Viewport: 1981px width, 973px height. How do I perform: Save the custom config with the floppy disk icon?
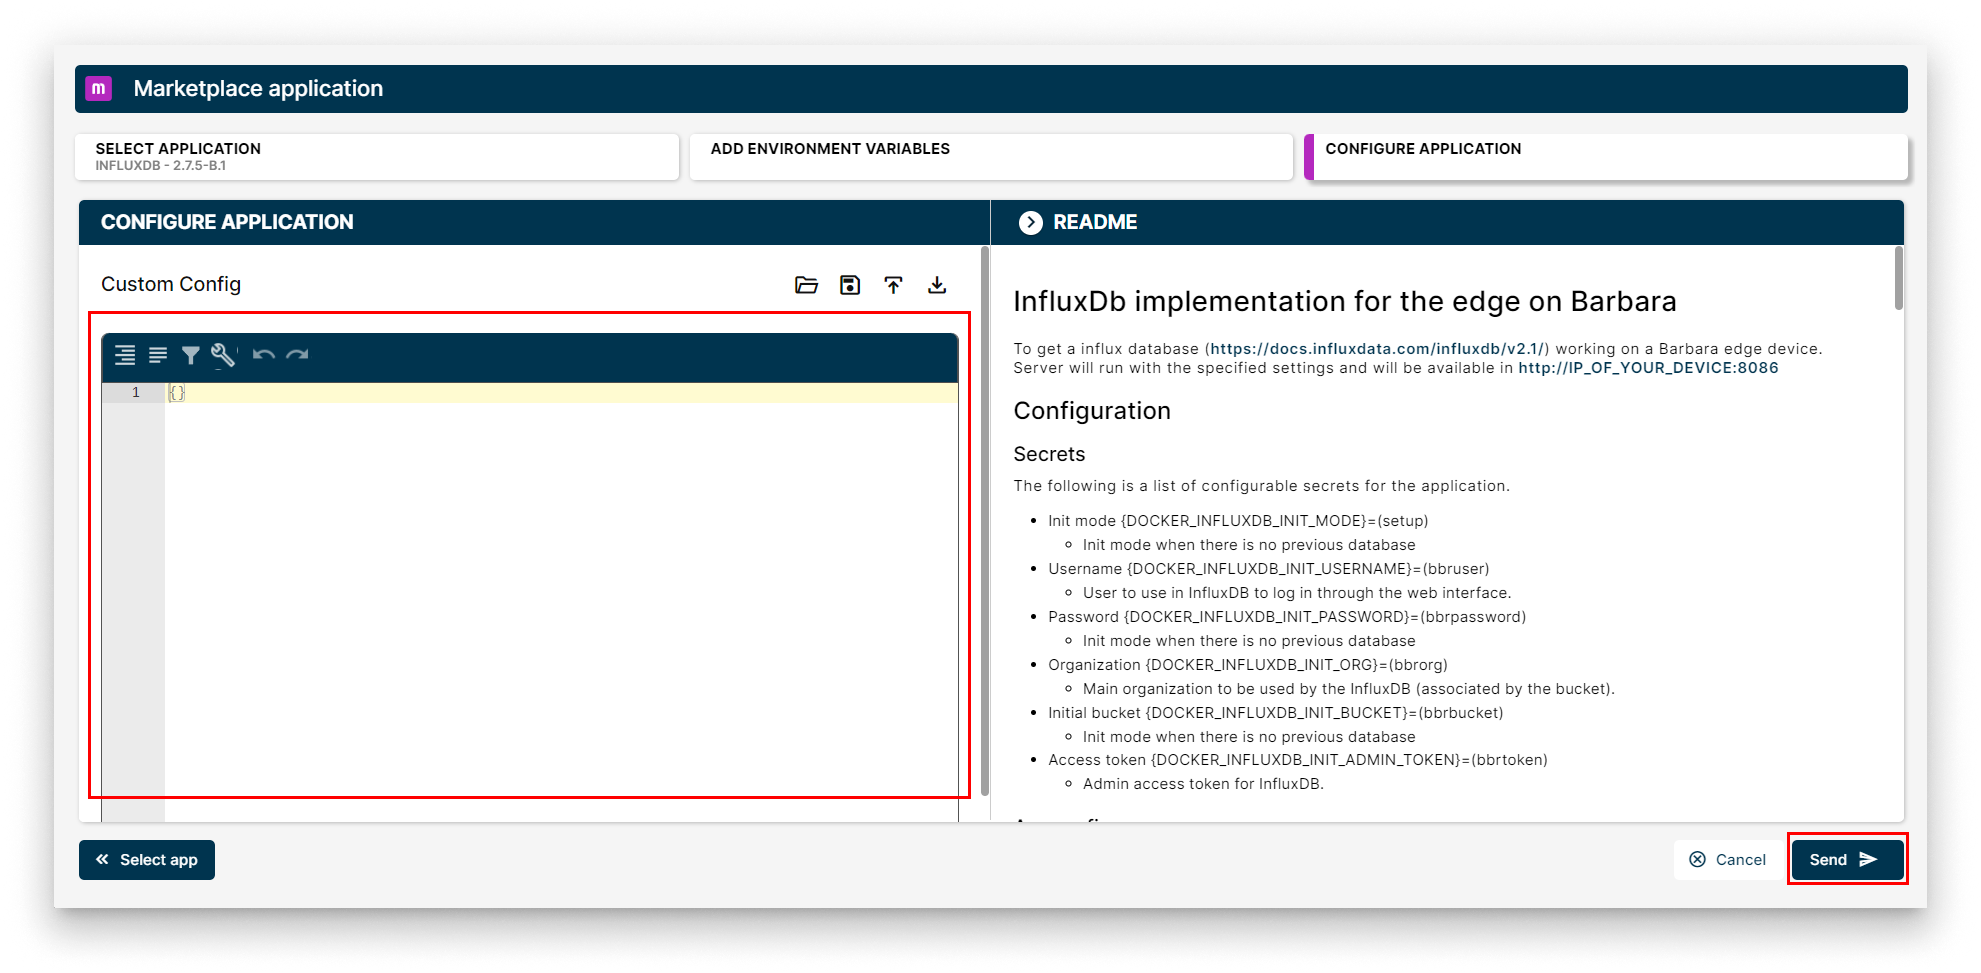tap(849, 285)
